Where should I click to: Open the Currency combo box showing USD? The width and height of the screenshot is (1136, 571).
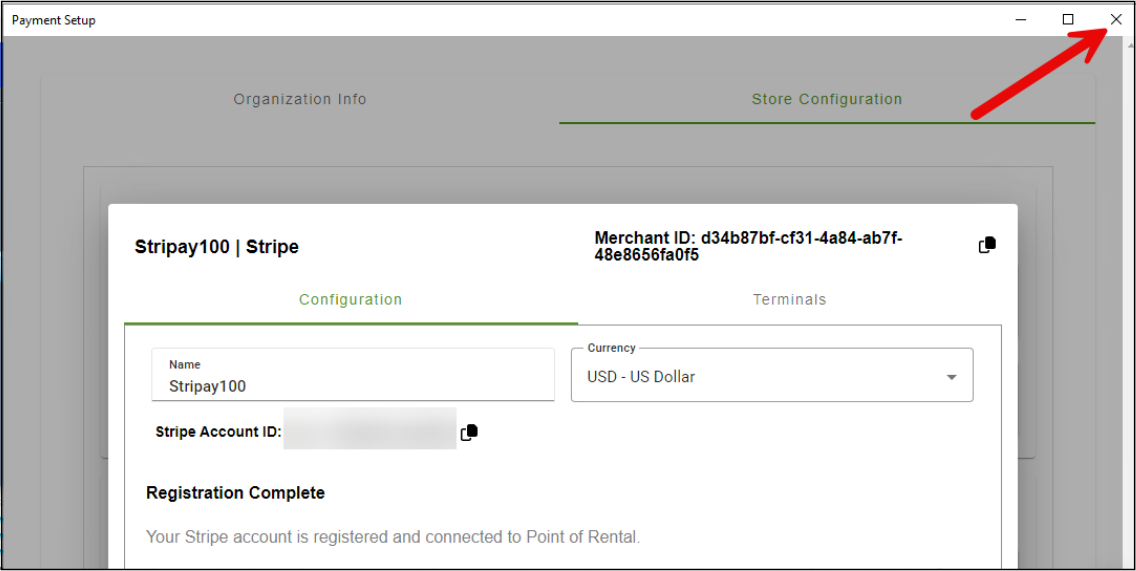pyautogui.click(x=760, y=377)
